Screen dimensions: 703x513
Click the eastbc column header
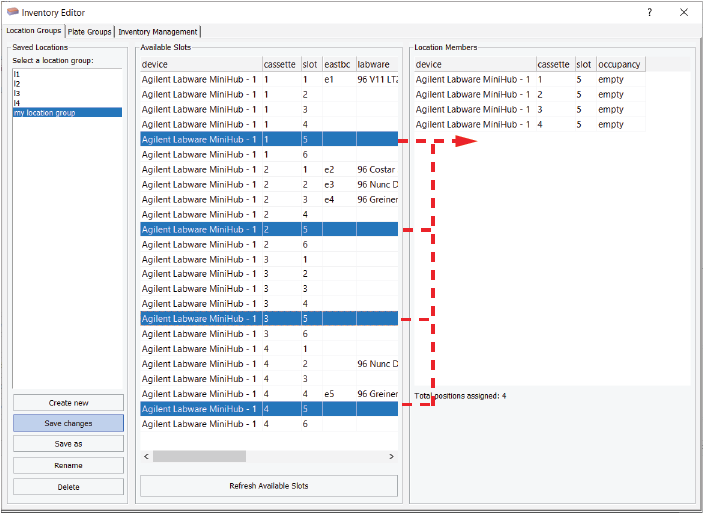[339, 64]
